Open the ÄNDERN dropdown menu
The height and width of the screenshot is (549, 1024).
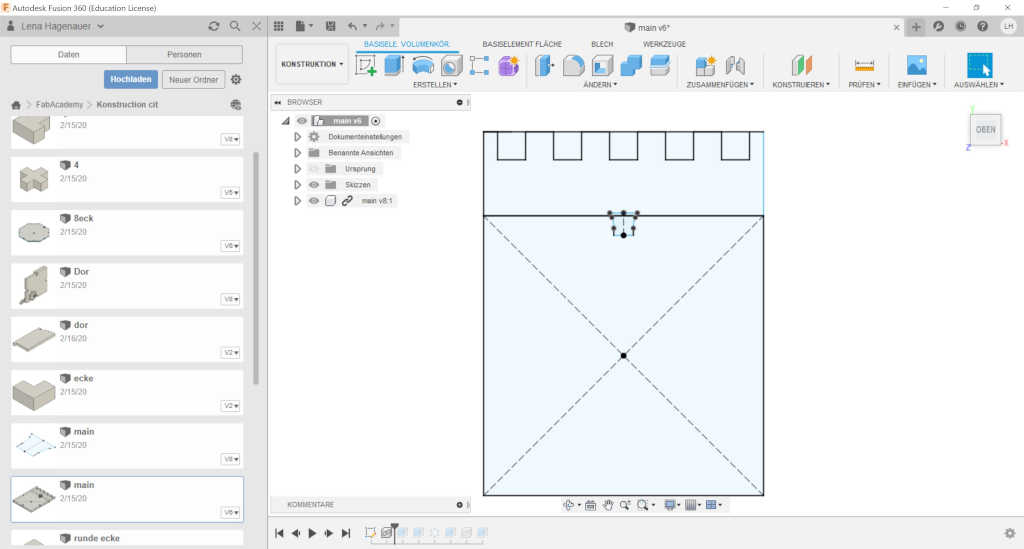(x=600, y=84)
